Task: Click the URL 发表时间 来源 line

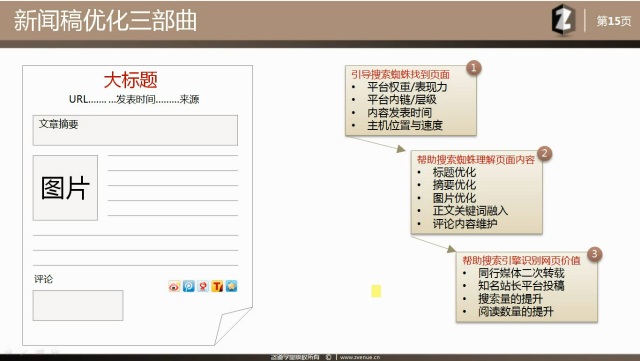Action: click(134, 99)
